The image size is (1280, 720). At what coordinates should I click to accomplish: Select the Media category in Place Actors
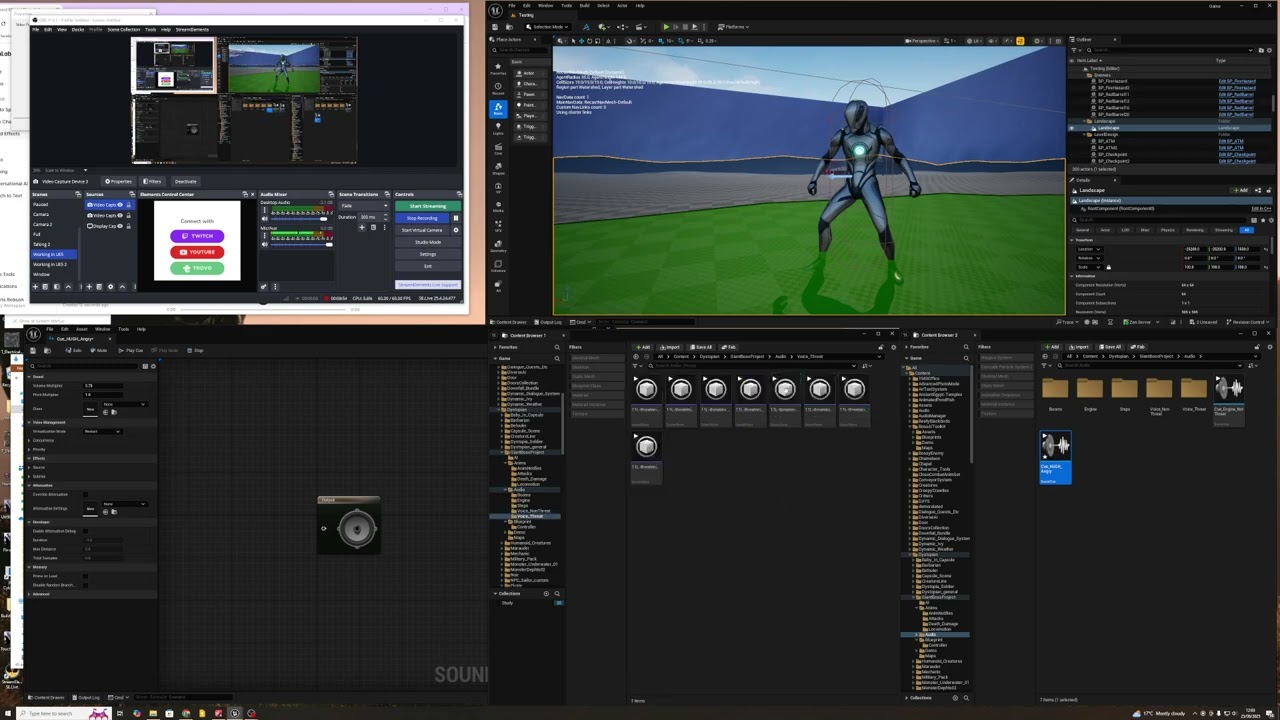click(498, 208)
